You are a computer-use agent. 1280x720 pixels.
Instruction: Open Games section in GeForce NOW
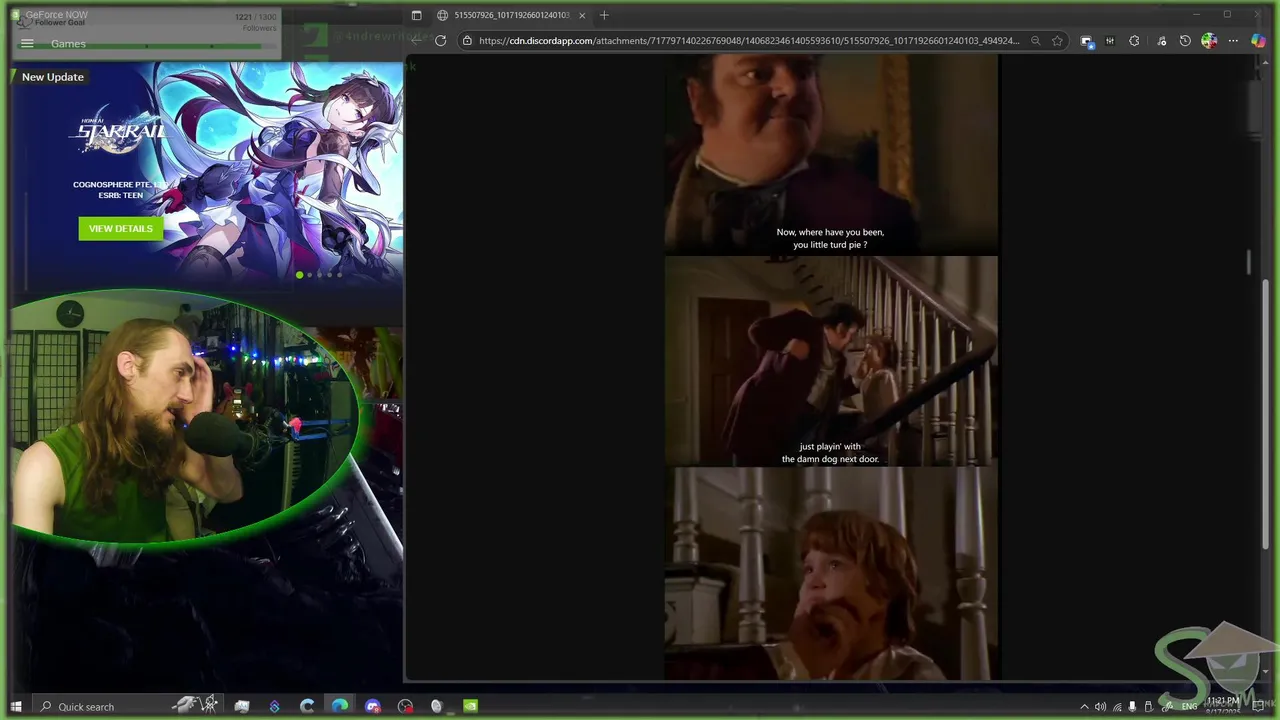[68, 44]
